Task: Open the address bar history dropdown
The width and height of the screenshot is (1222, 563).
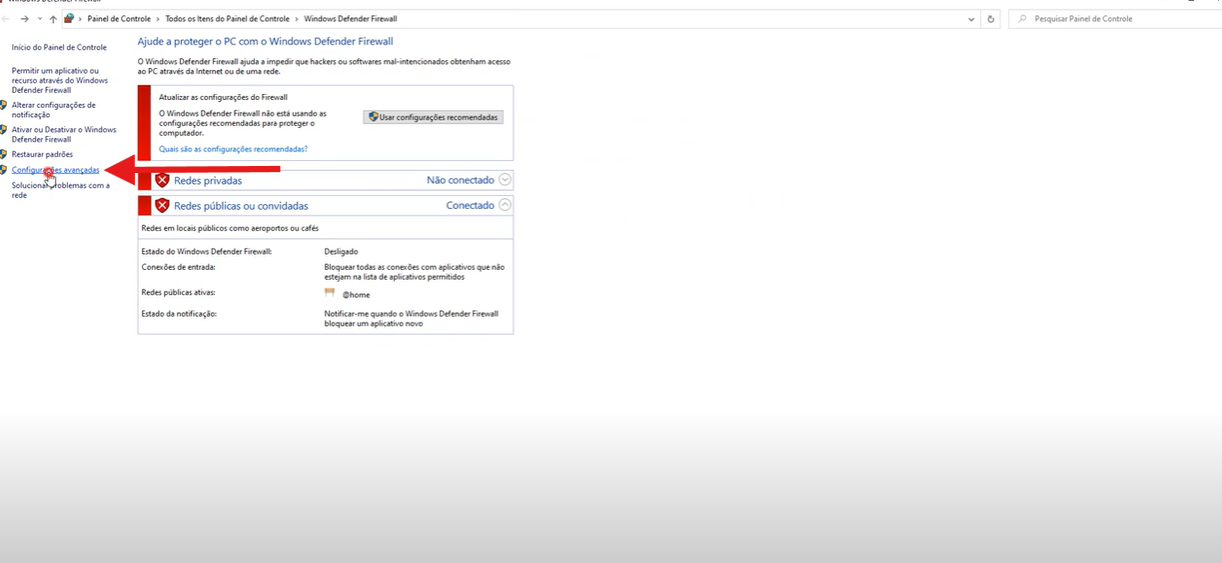Action: (972, 19)
